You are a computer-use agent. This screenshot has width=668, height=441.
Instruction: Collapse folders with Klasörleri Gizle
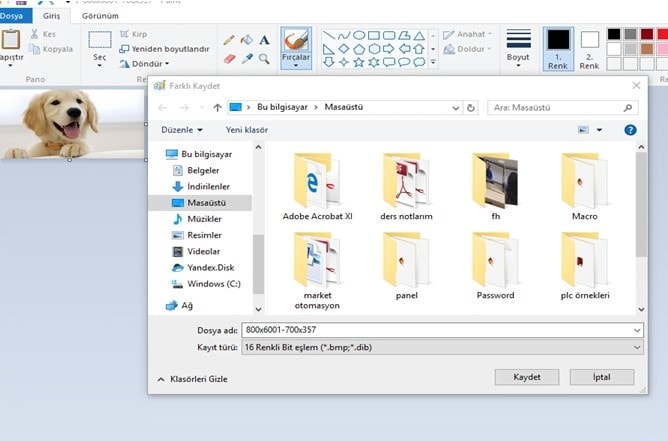(192, 379)
